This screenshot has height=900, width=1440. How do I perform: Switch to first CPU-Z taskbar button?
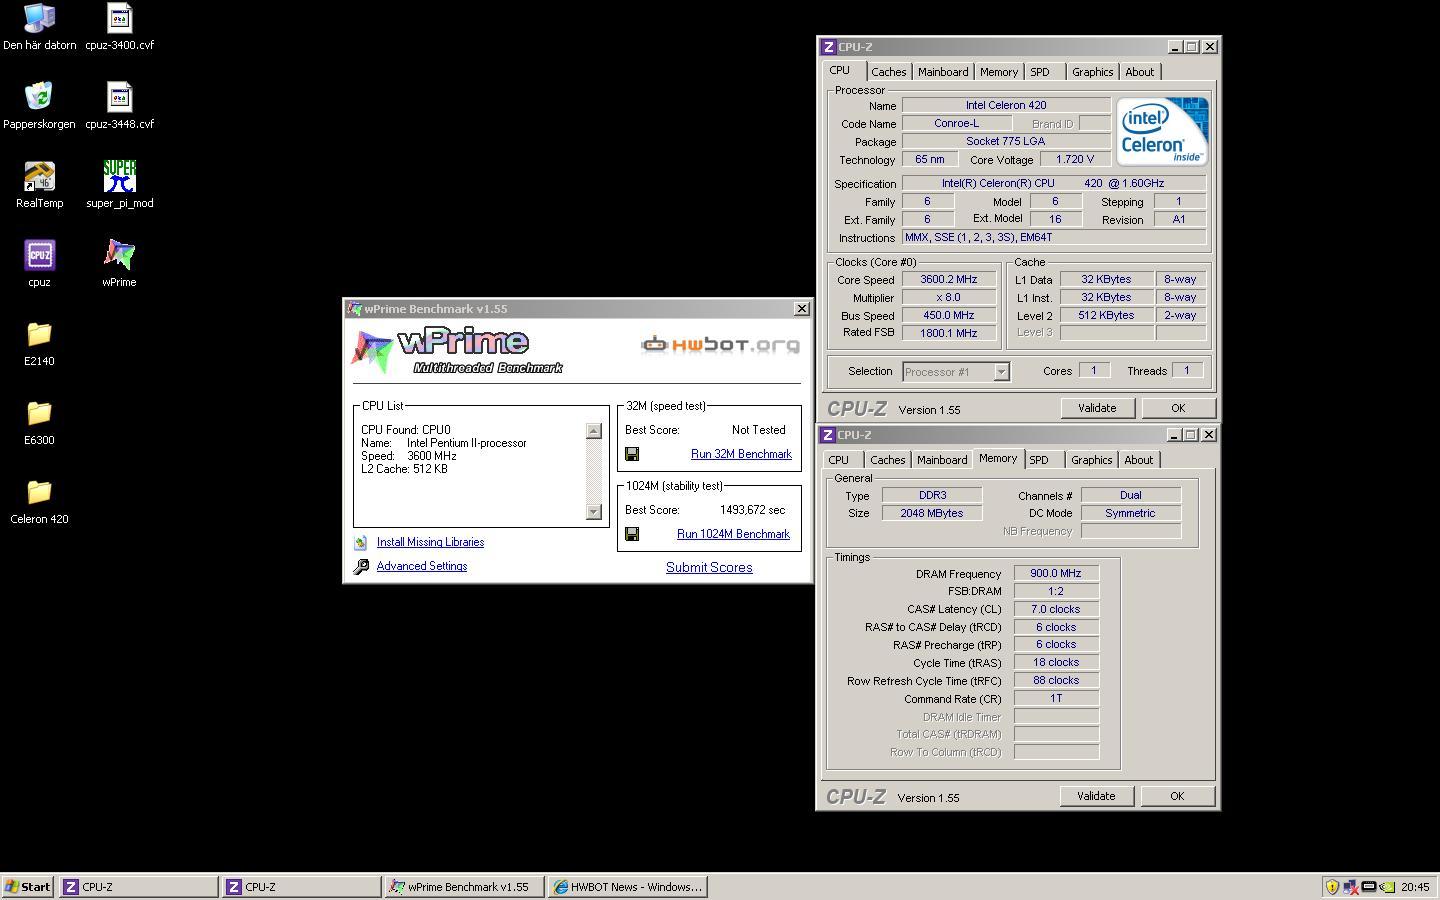pyautogui.click(x=138, y=887)
